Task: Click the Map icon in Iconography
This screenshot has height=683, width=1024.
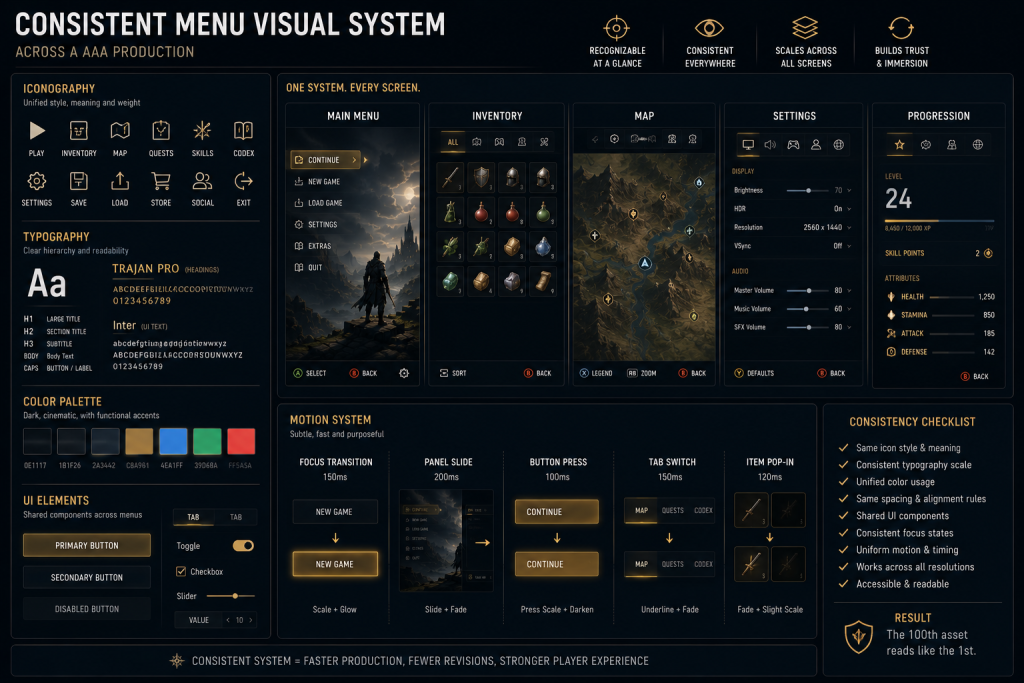Action: (x=120, y=131)
